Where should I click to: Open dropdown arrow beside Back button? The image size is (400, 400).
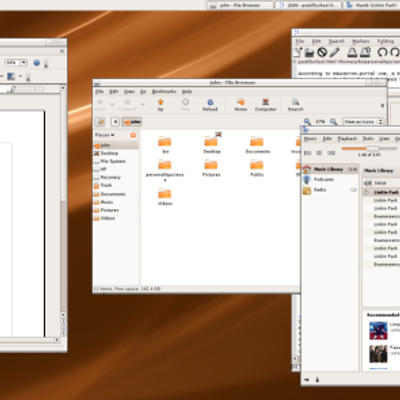point(112,105)
